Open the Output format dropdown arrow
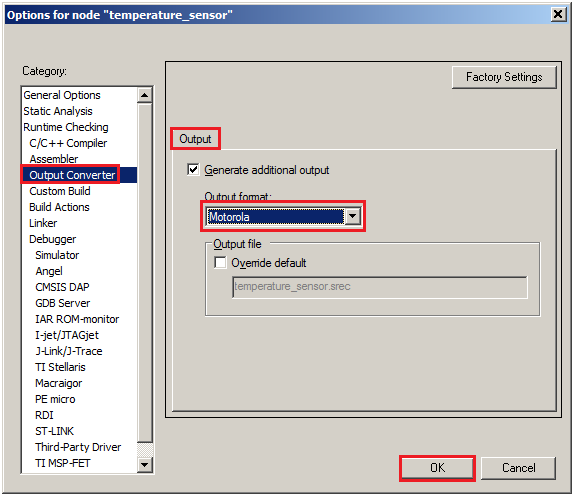This screenshot has height=496, width=574. (353, 216)
